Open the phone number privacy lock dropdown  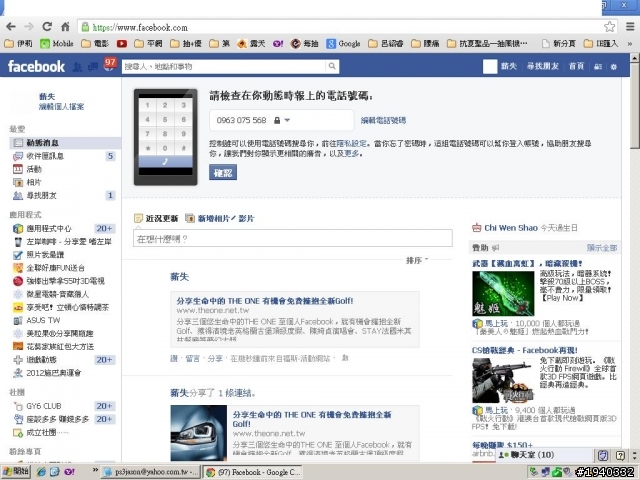282,120
